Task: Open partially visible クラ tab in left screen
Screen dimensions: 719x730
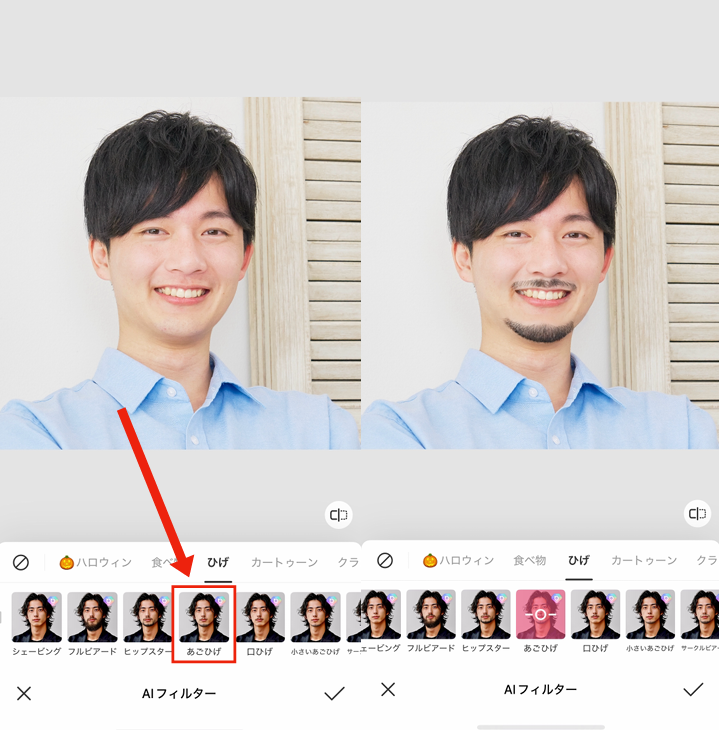Action: [348, 562]
